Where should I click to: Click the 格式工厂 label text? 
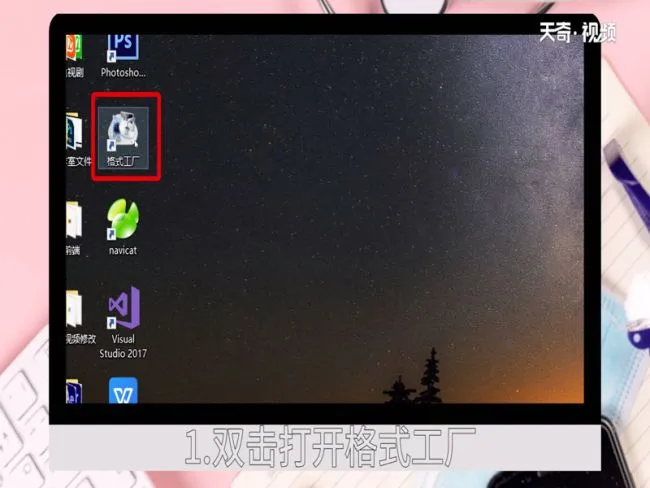coord(123,161)
